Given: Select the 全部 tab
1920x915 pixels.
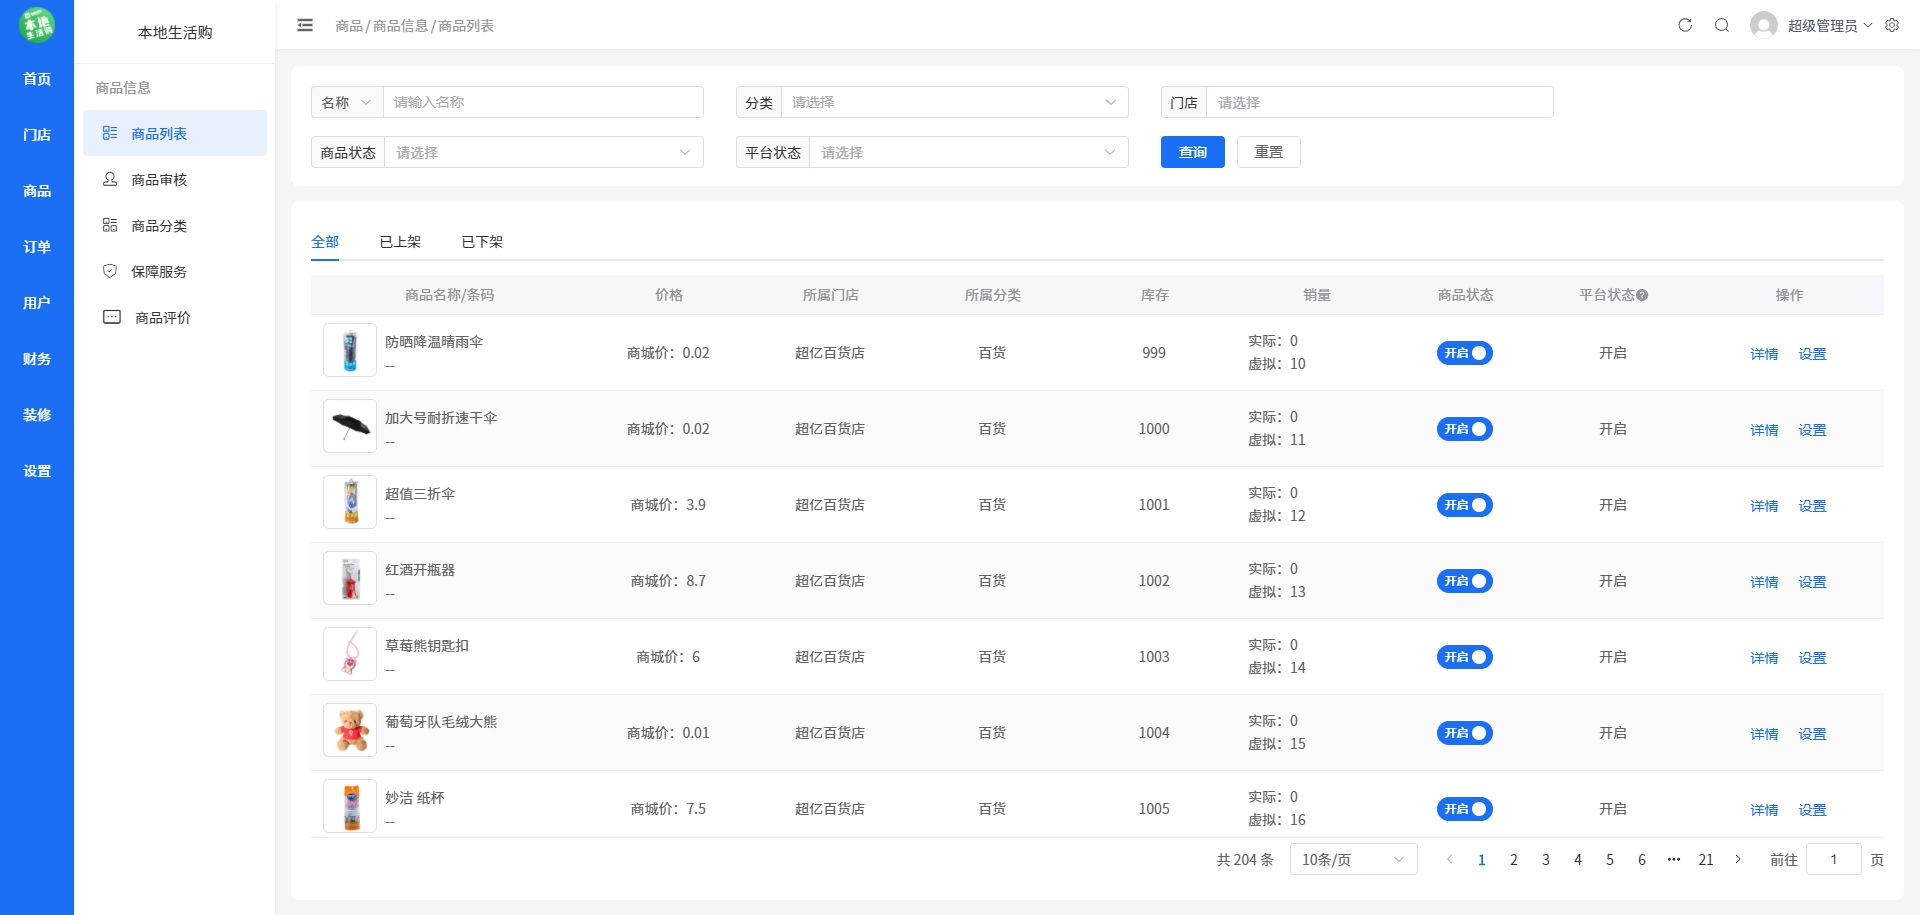Looking at the screenshot, I should tap(325, 242).
